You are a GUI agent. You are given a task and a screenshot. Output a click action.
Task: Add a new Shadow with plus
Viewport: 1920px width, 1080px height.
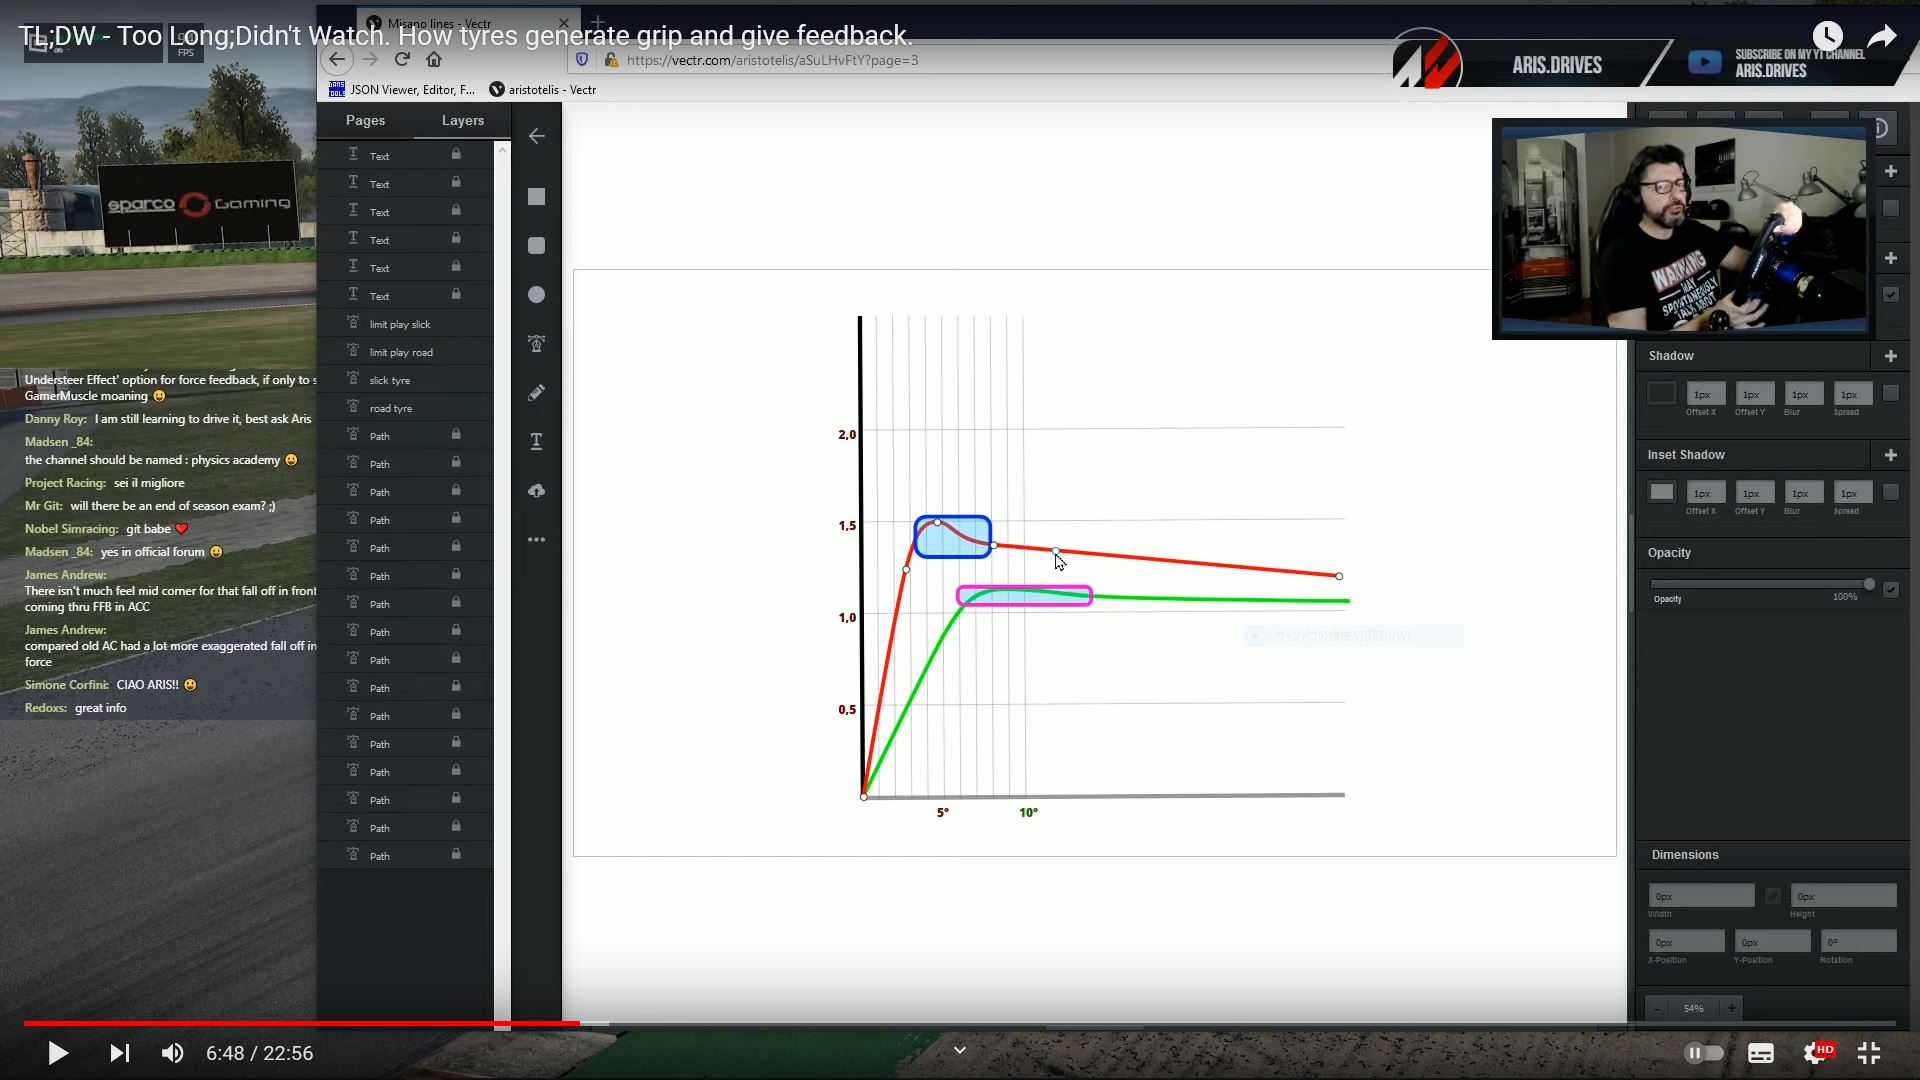pos(1890,356)
